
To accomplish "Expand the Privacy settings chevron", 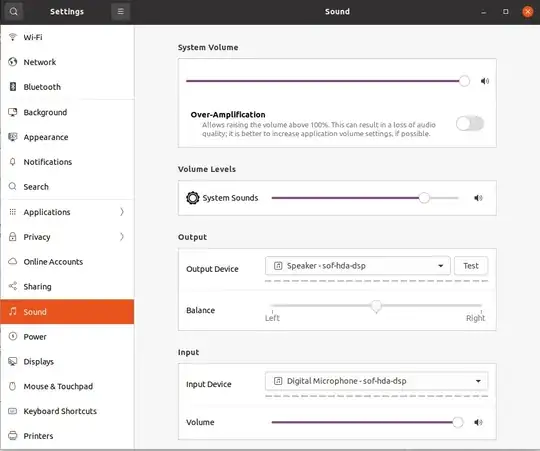I will [122, 237].
